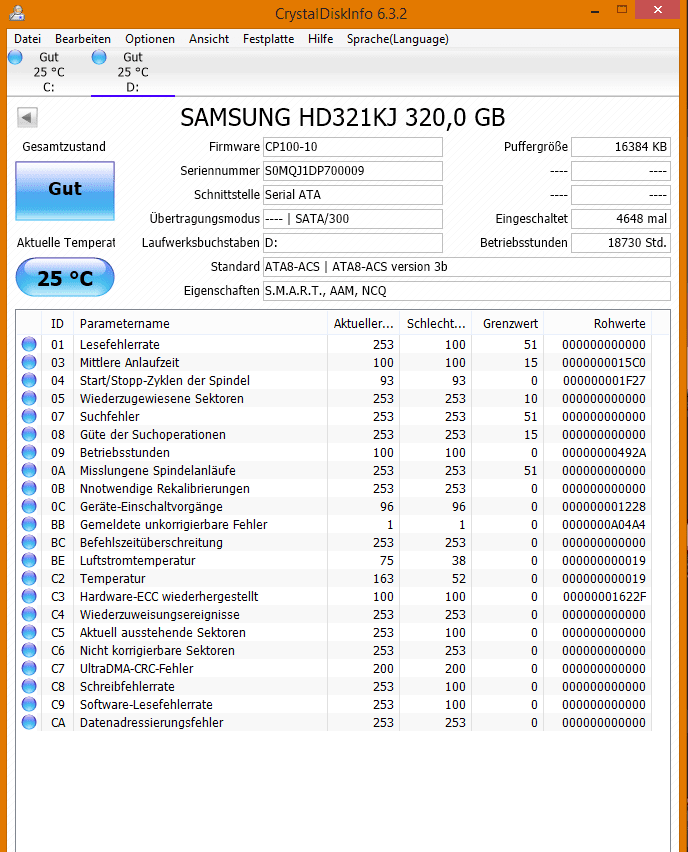Click the Seriennummer field S0MQJ1DP700009
The height and width of the screenshot is (852, 688).
click(353, 171)
